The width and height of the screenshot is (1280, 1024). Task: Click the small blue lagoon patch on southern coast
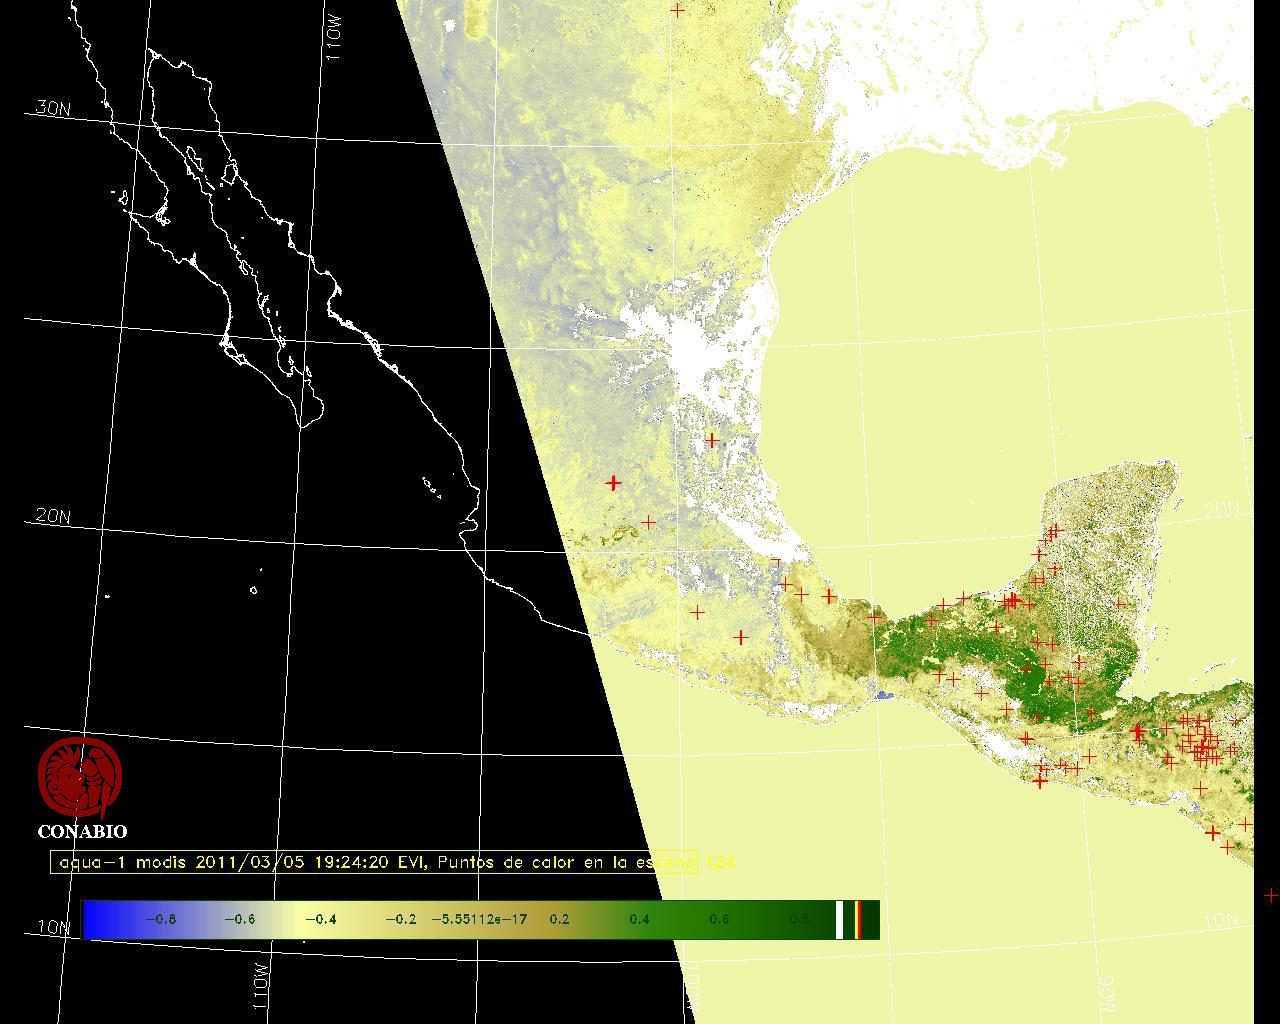pos(883,694)
